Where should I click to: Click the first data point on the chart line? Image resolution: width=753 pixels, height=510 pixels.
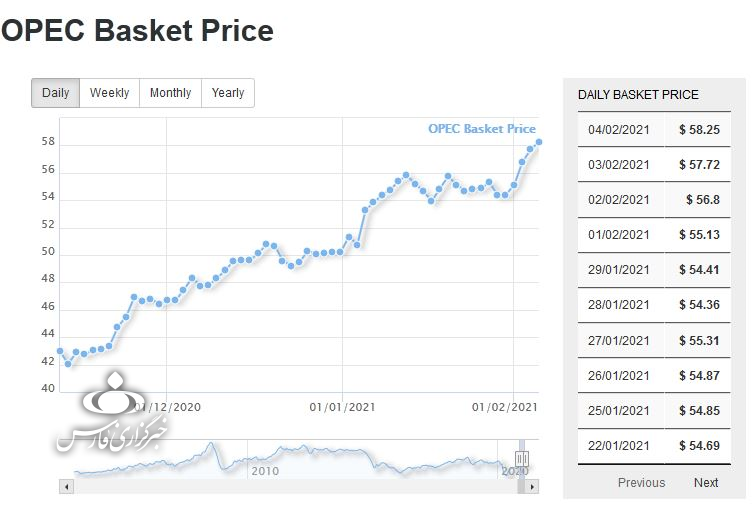pyautogui.click(x=60, y=351)
